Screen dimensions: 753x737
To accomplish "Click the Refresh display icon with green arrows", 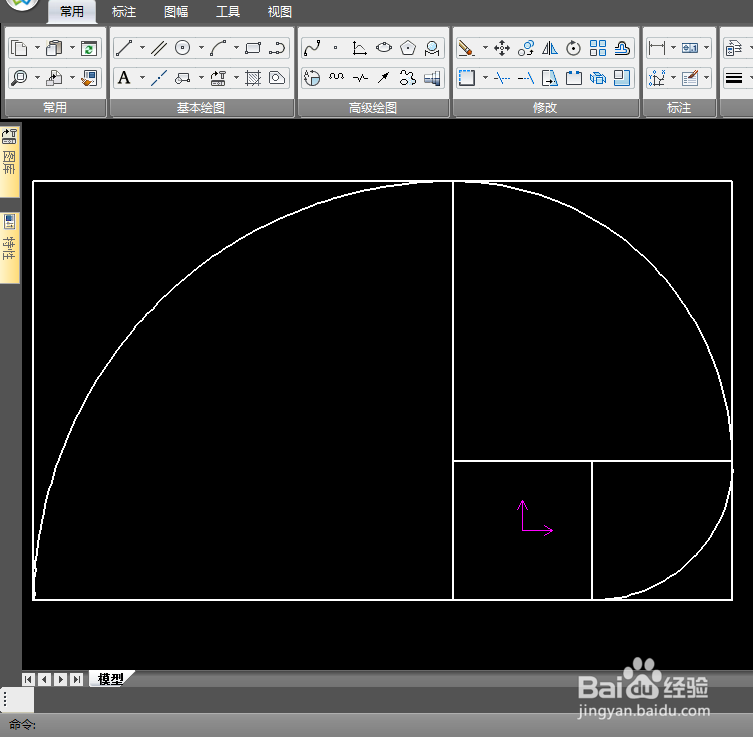I will click(x=89, y=48).
